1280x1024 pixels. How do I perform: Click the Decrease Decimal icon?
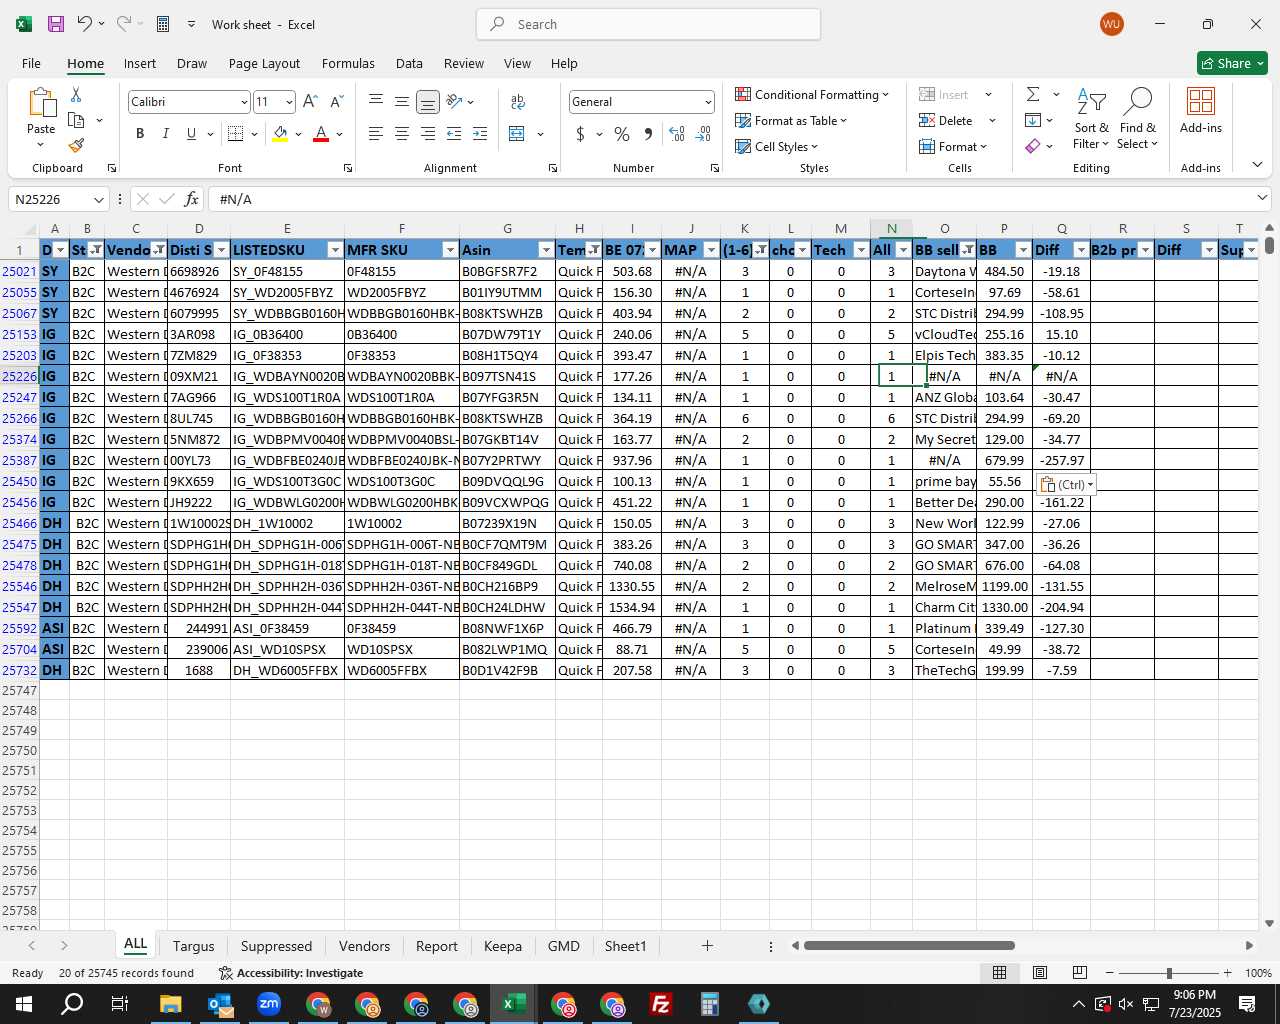click(703, 134)
